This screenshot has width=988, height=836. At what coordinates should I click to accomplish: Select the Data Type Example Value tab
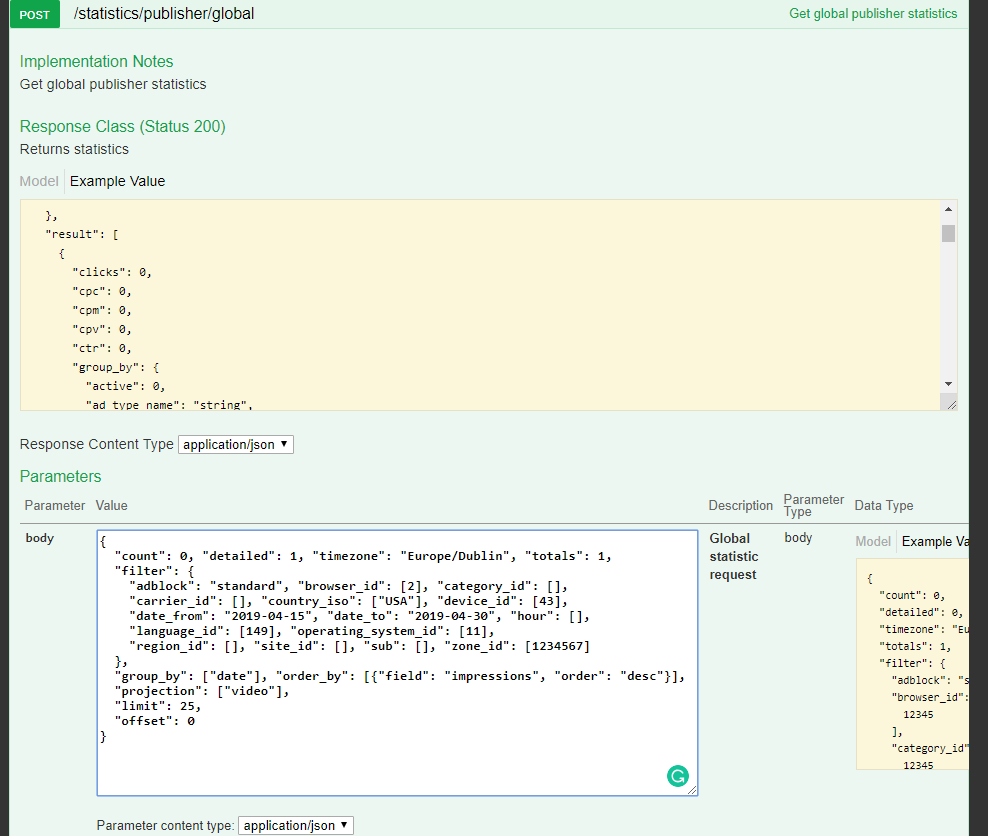point(935,542)
